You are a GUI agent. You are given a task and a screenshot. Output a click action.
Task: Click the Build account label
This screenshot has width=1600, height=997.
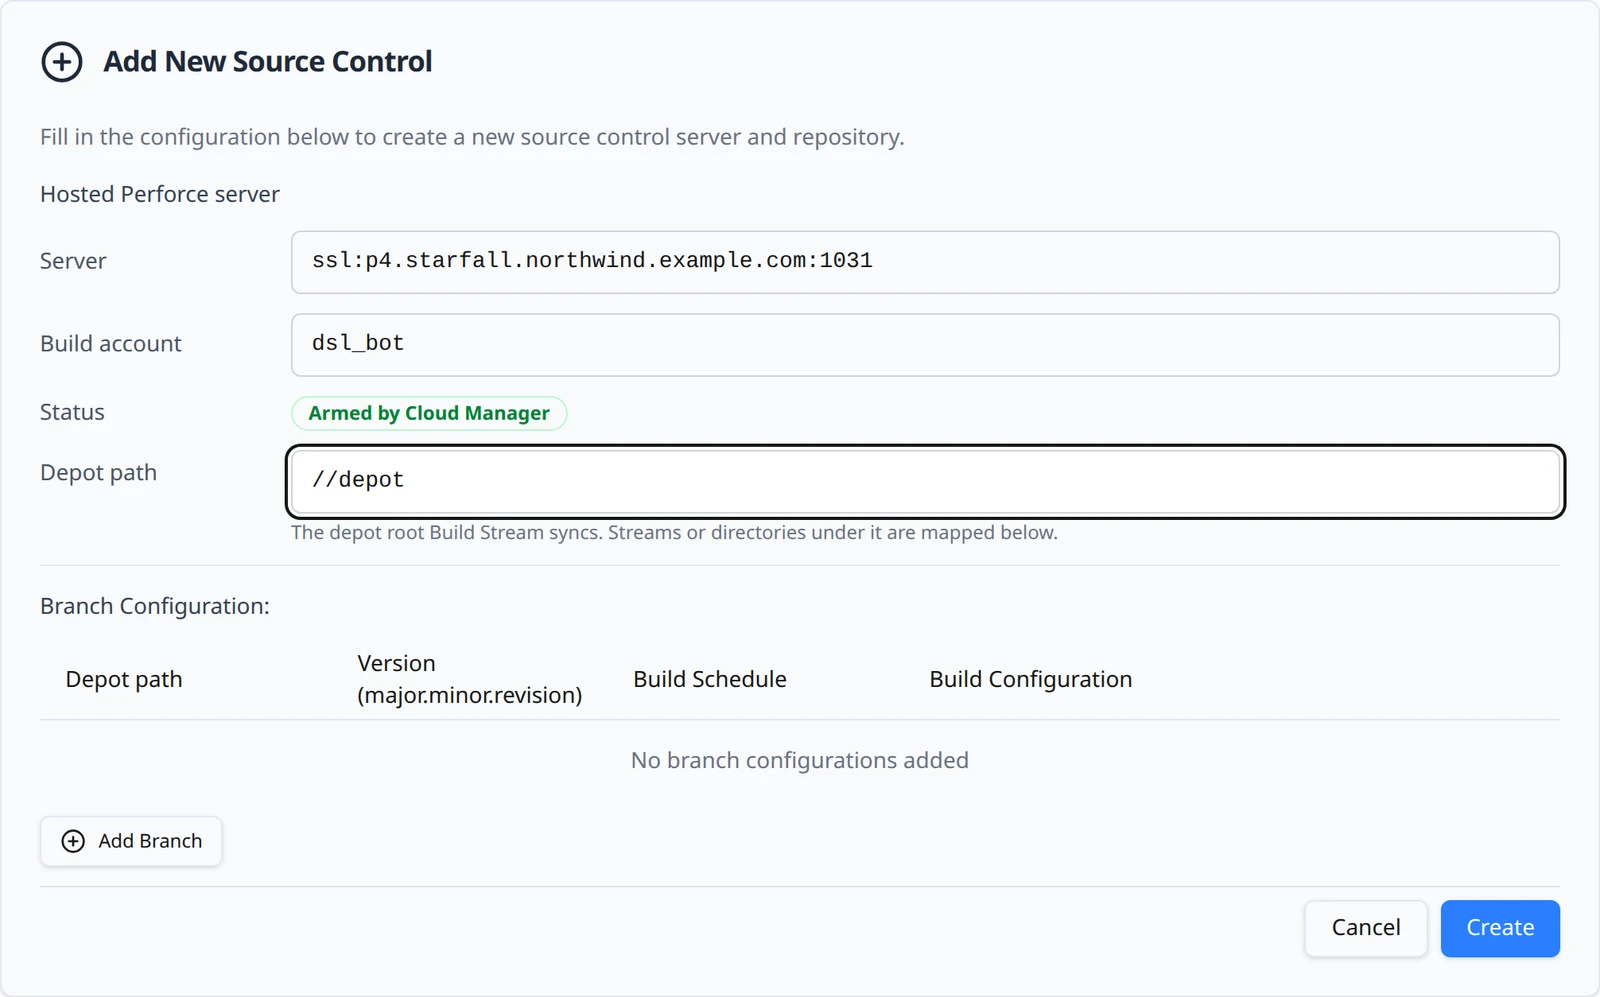click(x=111, y=344)
